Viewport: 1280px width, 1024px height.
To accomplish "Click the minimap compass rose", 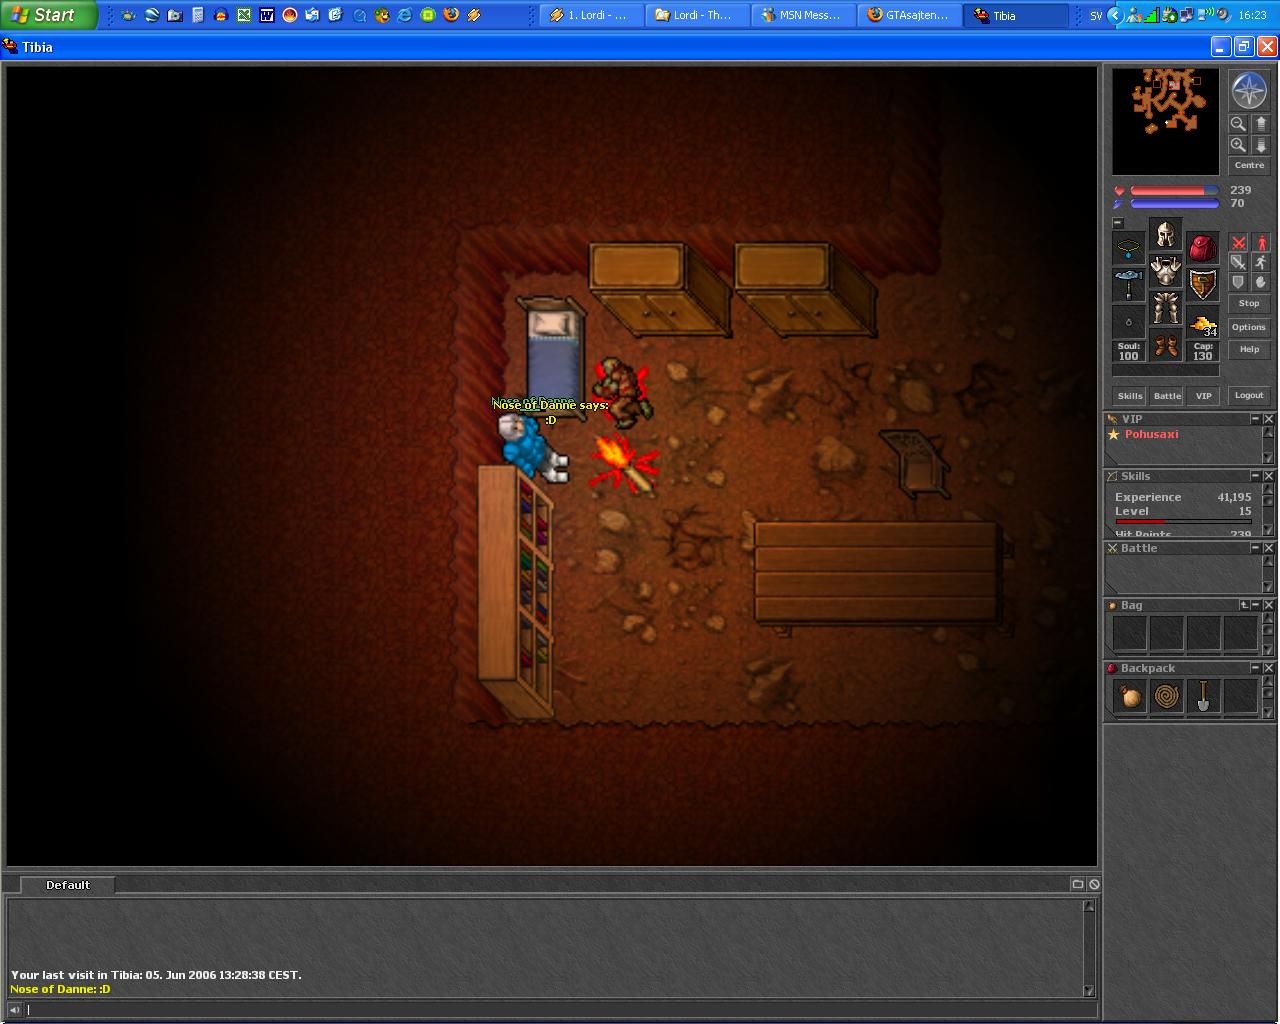I will point(1249,91).
